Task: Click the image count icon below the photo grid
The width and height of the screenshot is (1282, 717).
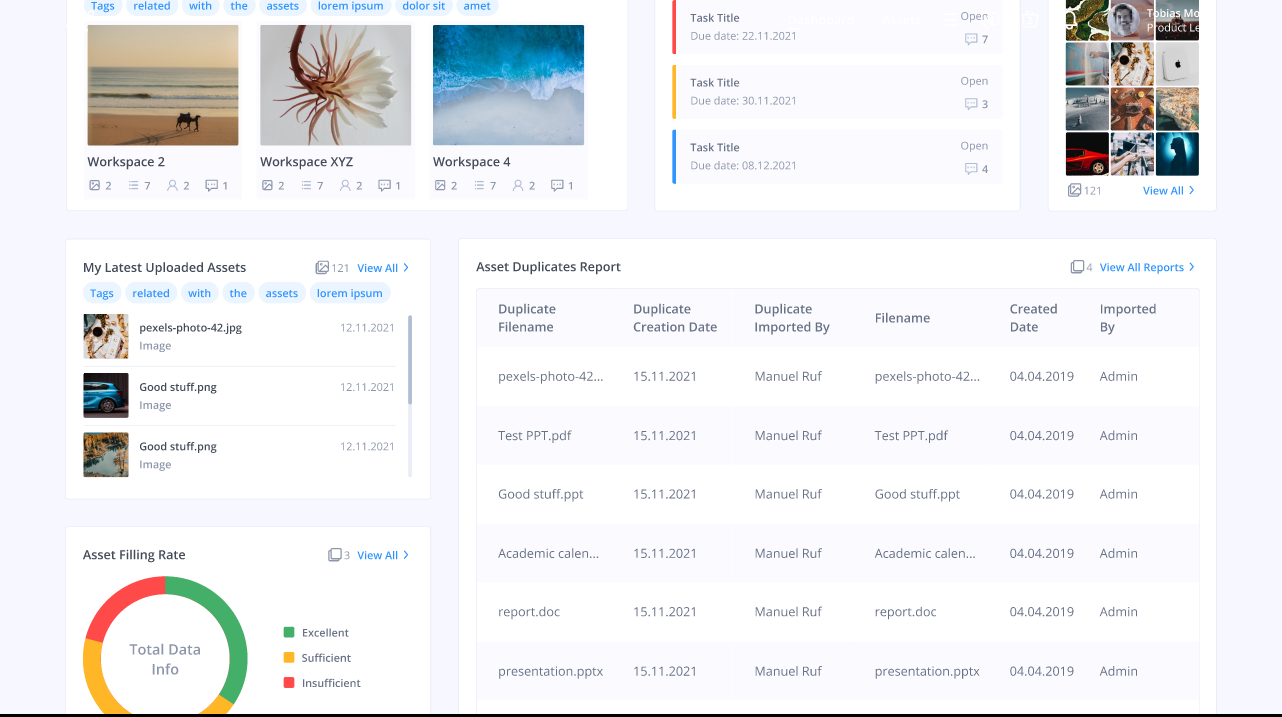Action: 1076,190
